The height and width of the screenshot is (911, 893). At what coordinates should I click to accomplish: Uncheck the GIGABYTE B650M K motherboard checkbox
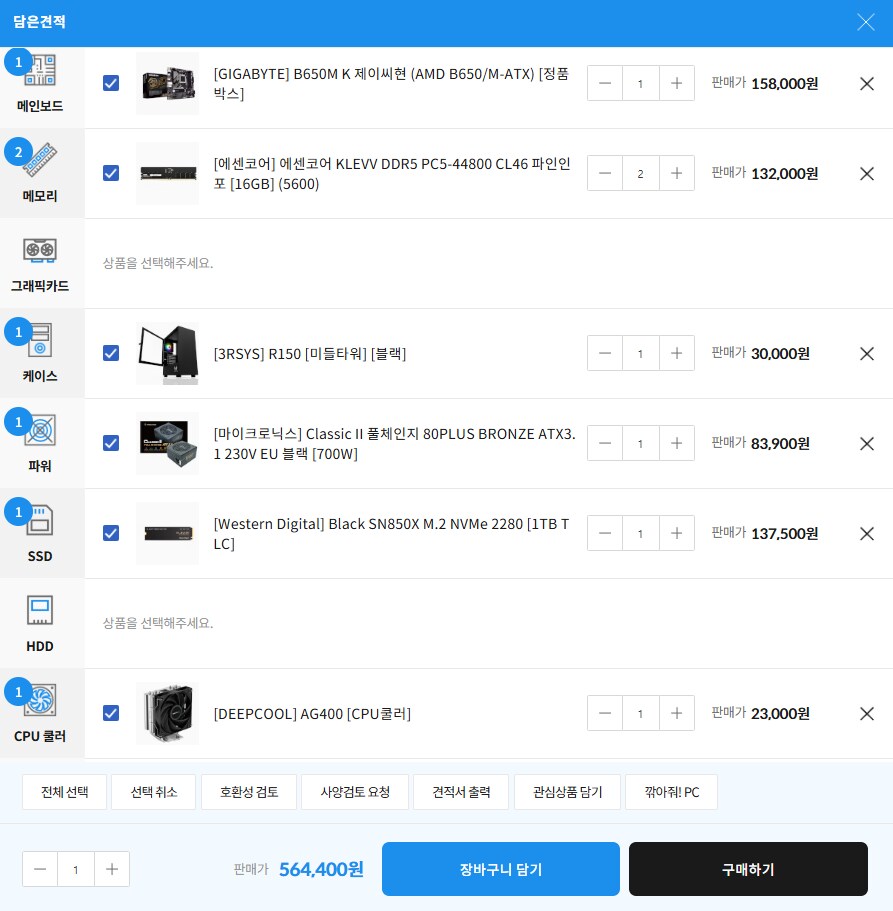tap(111, 83)
